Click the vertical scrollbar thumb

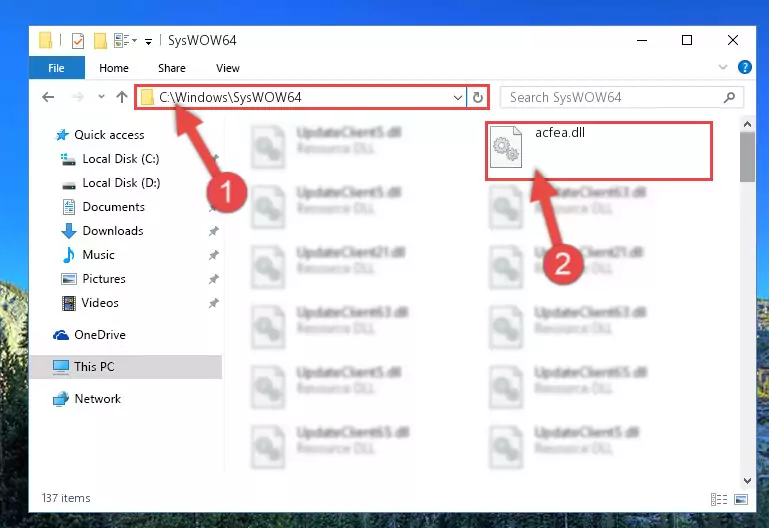[747, 157]
